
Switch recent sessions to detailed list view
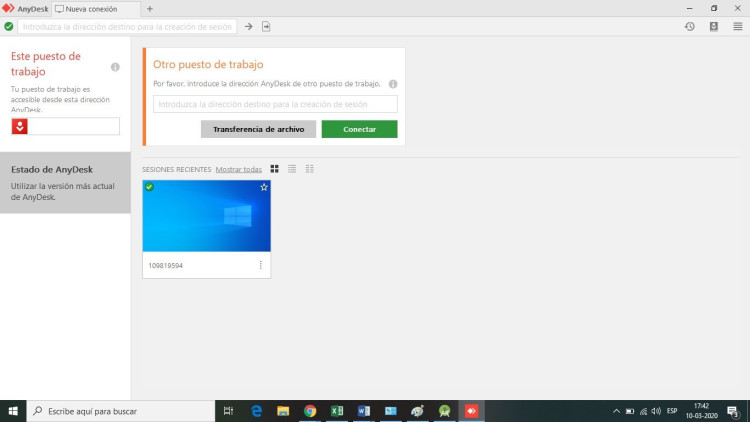point(309,169)
